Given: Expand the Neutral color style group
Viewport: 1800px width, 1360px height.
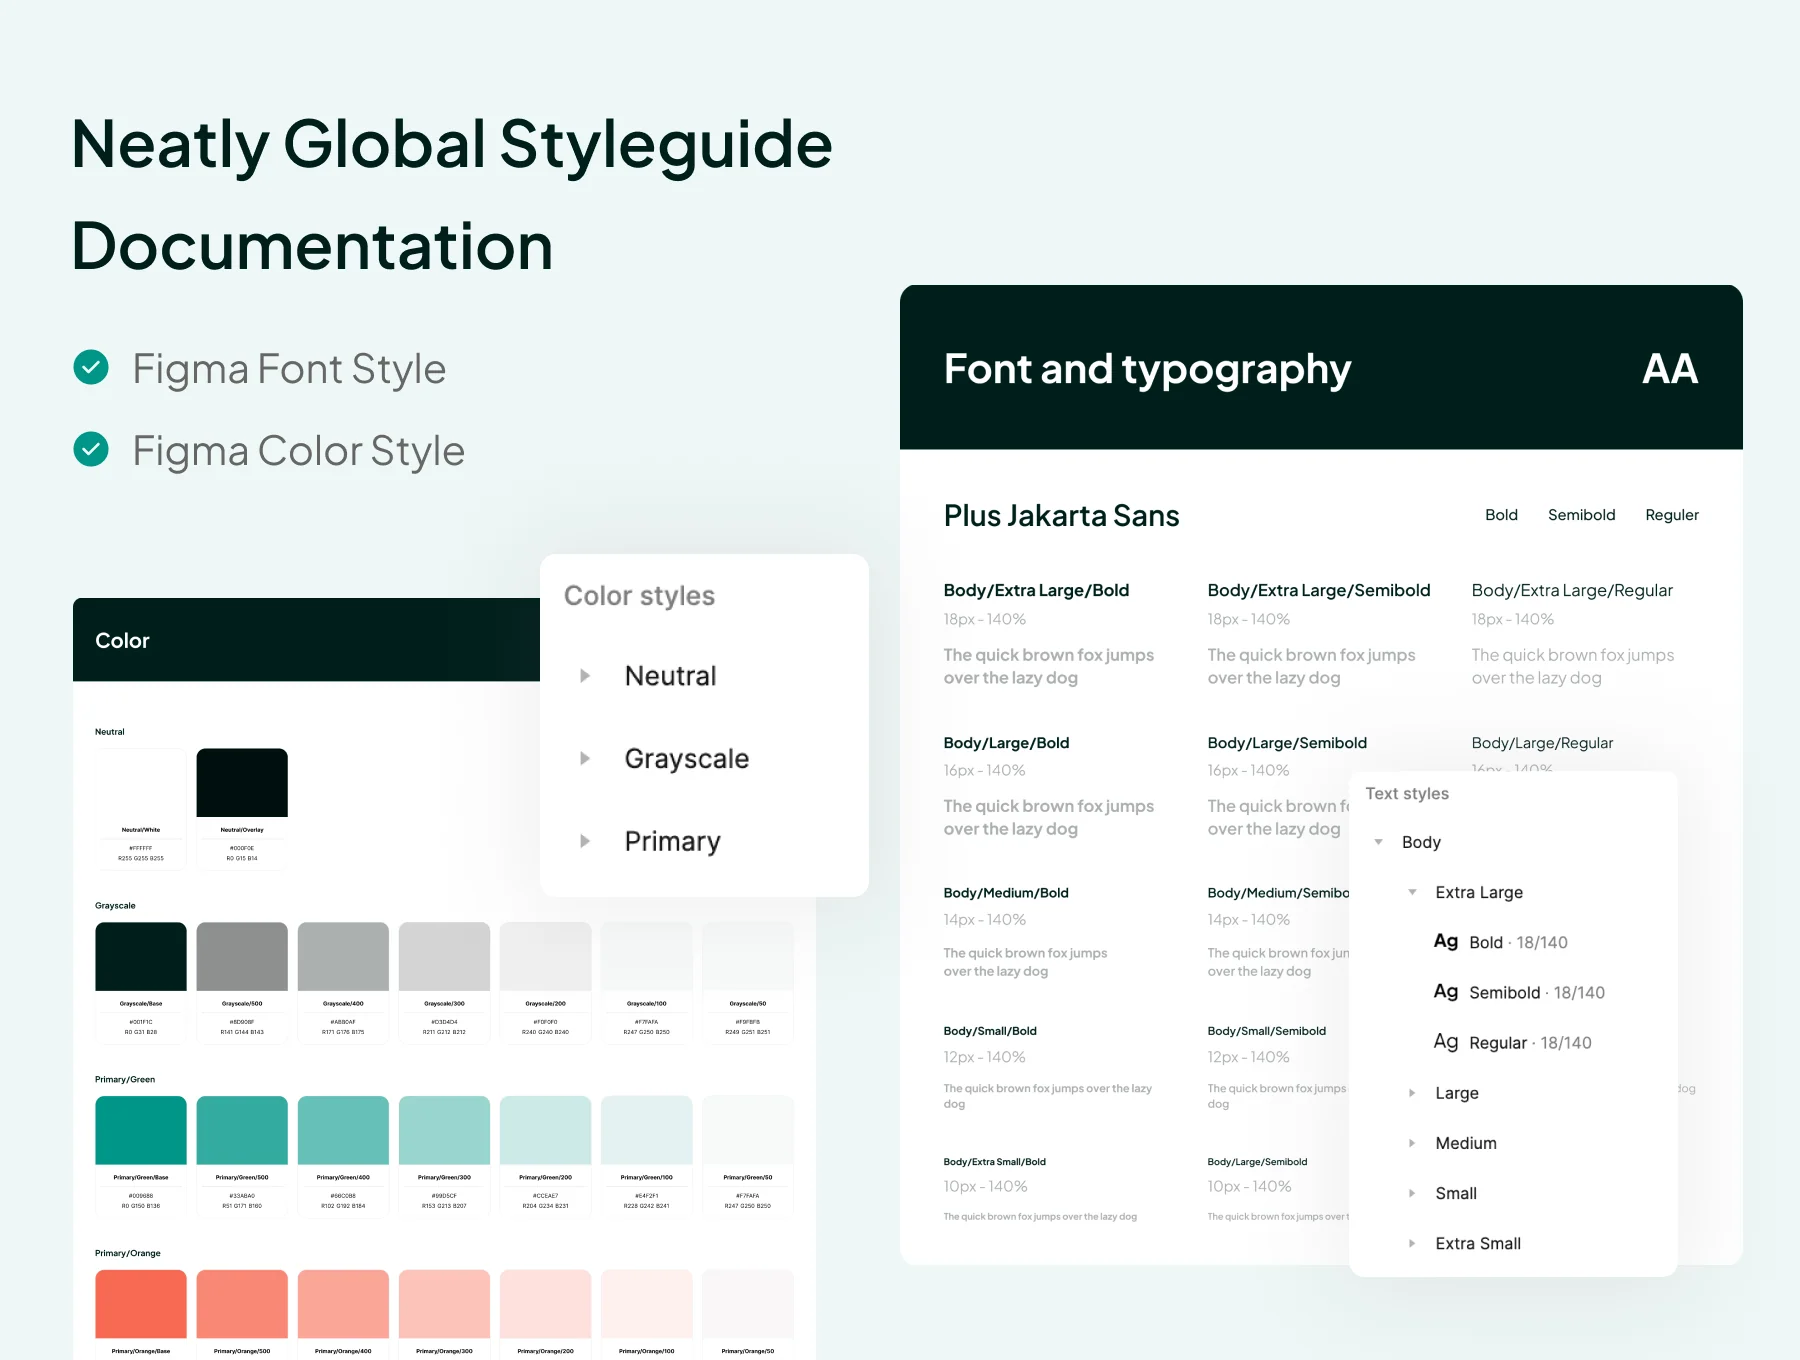Looking at the screenshot, I should tap(585, 676).
